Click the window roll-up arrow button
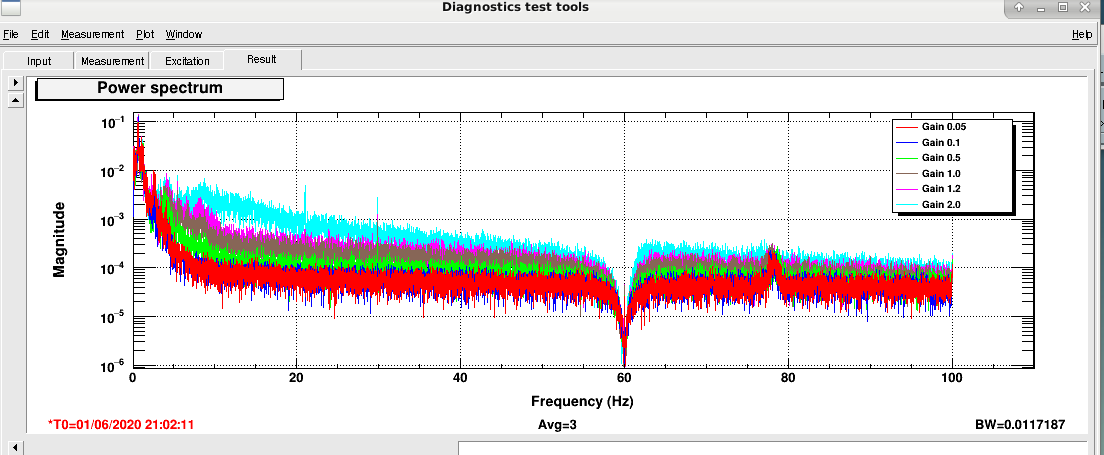Image resolution: width=1104 pixels, height=455 pixels. (1020, 8)
